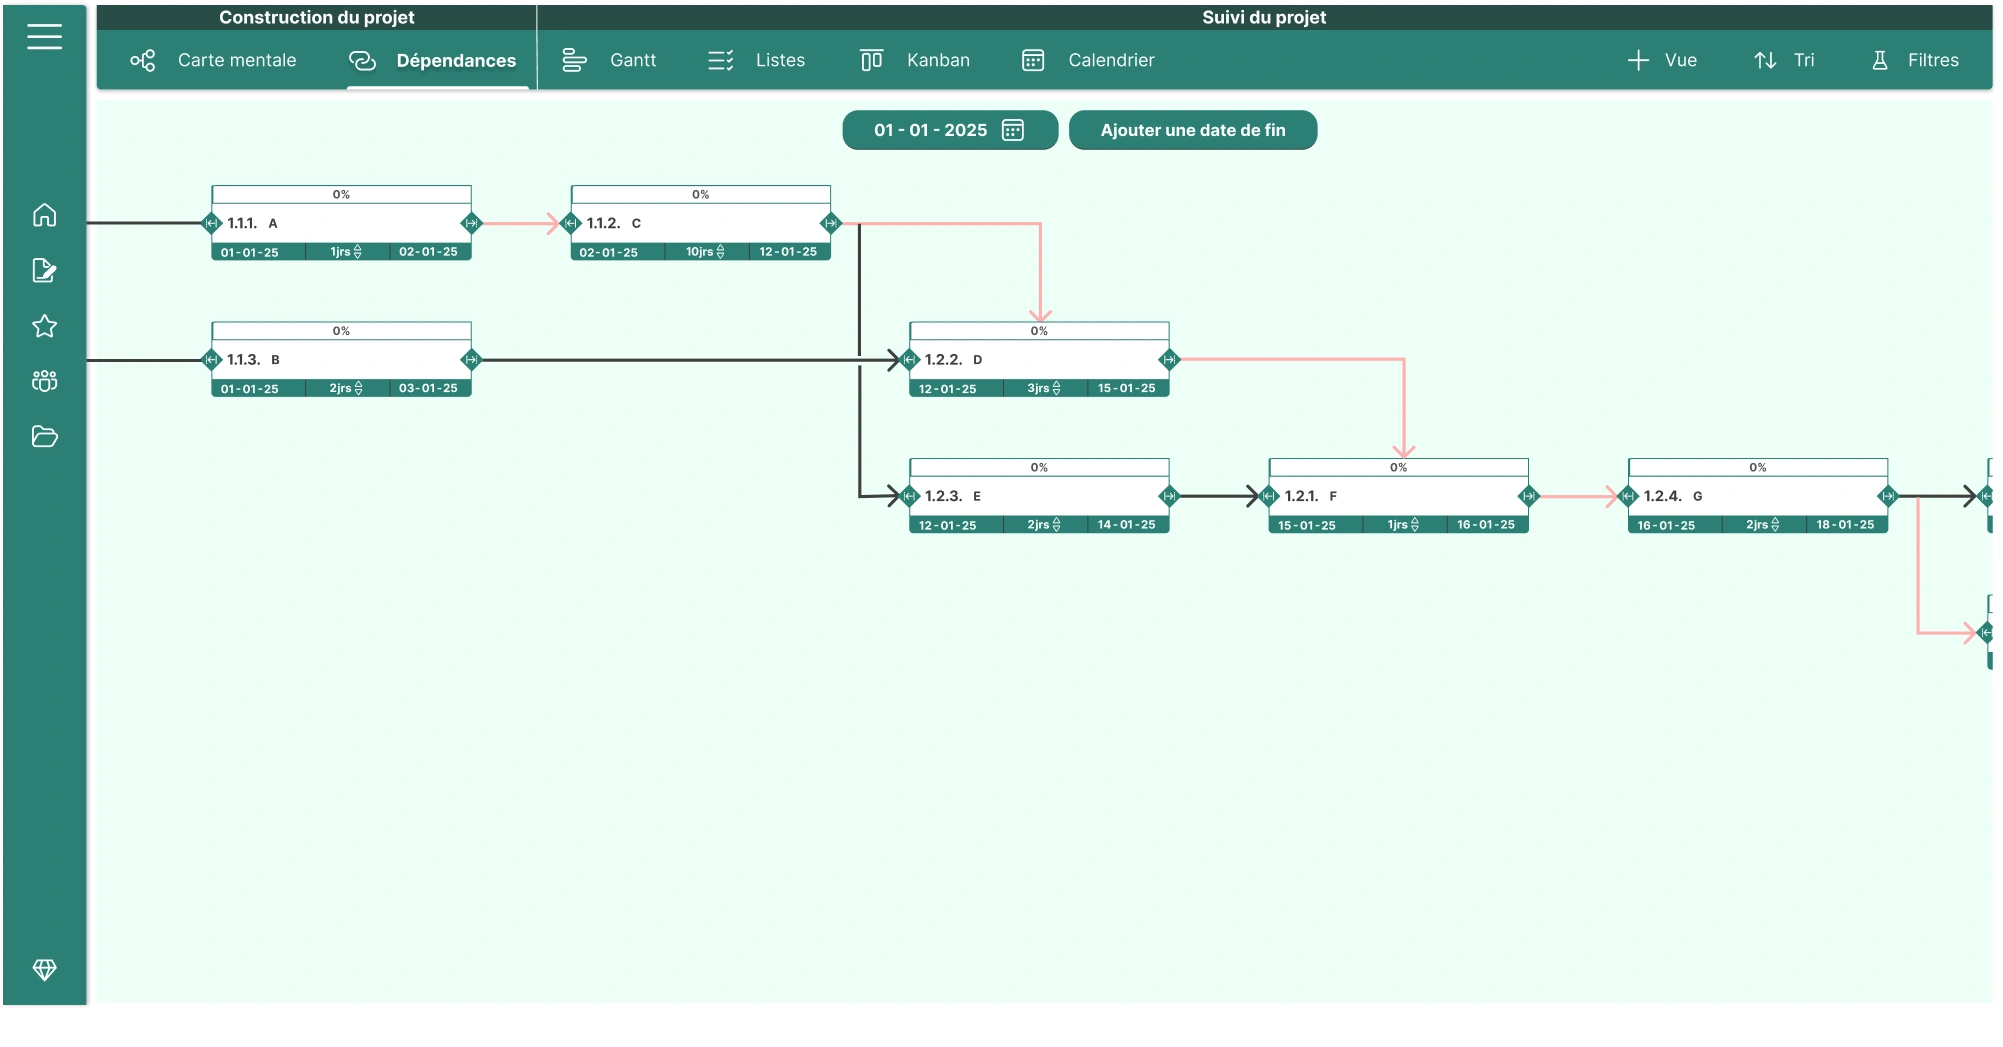Click the Suivi du projet header
Image resolution: width=2003 pixels, height=1047 pixels.
1264,17
